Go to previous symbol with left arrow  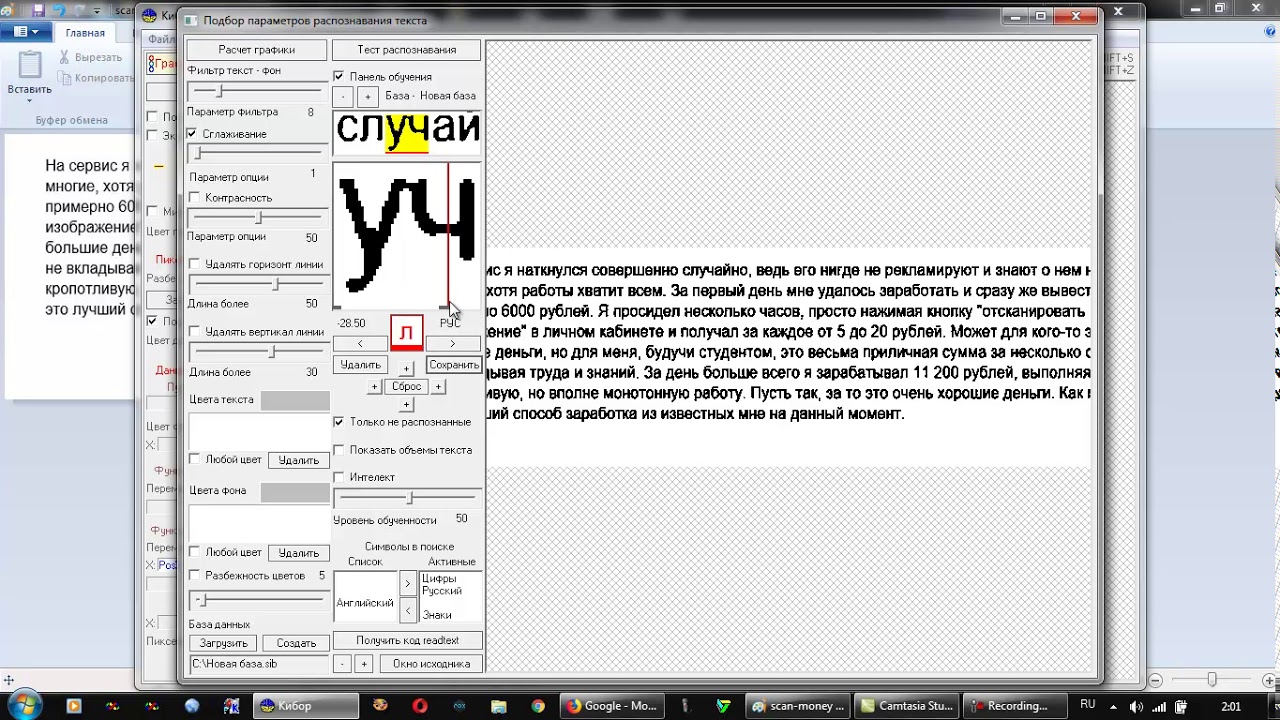360,344
